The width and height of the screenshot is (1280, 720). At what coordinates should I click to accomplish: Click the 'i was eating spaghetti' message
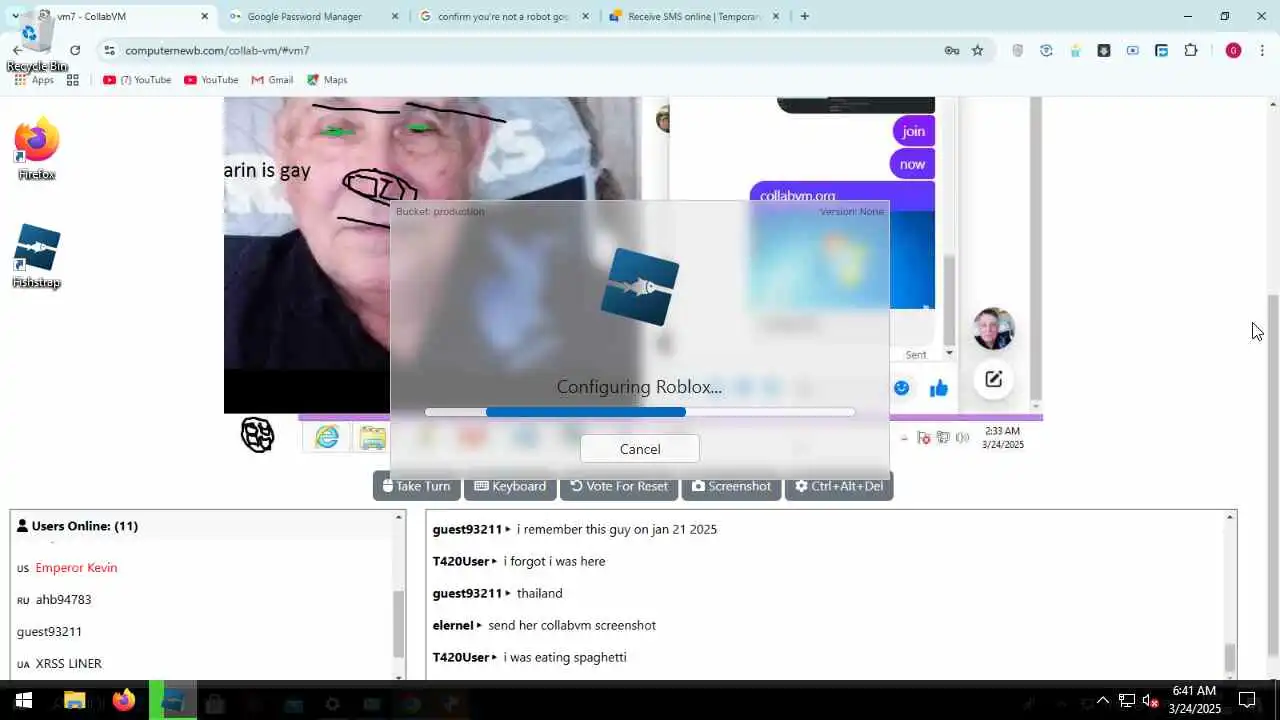(565, 658)
